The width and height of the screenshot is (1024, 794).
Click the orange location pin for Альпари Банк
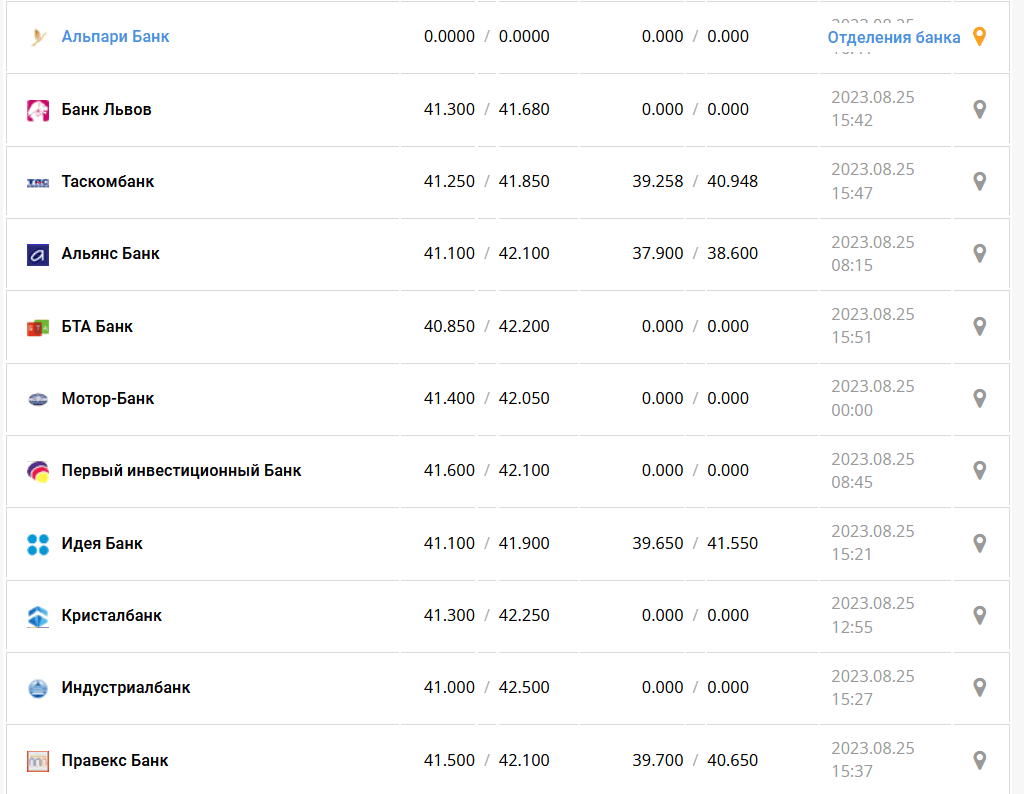pos(980,37)
